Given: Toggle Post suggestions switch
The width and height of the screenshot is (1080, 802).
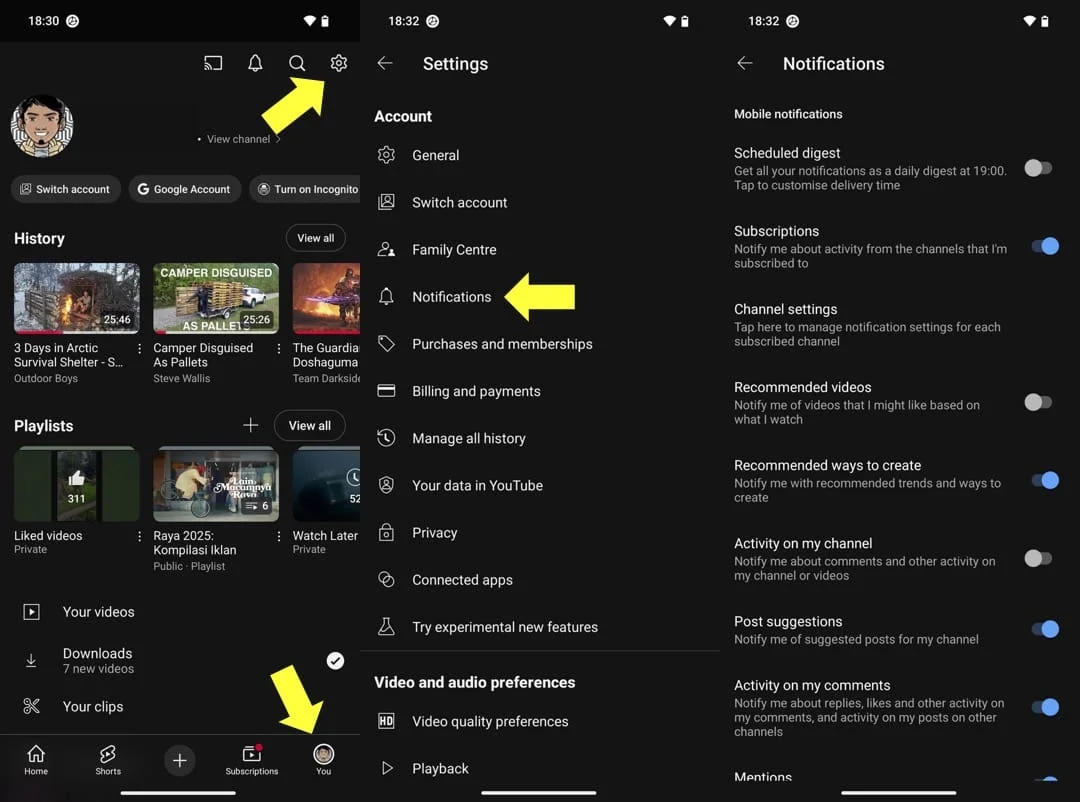Looking at the screenshot, I should (x=1045, y=628).
